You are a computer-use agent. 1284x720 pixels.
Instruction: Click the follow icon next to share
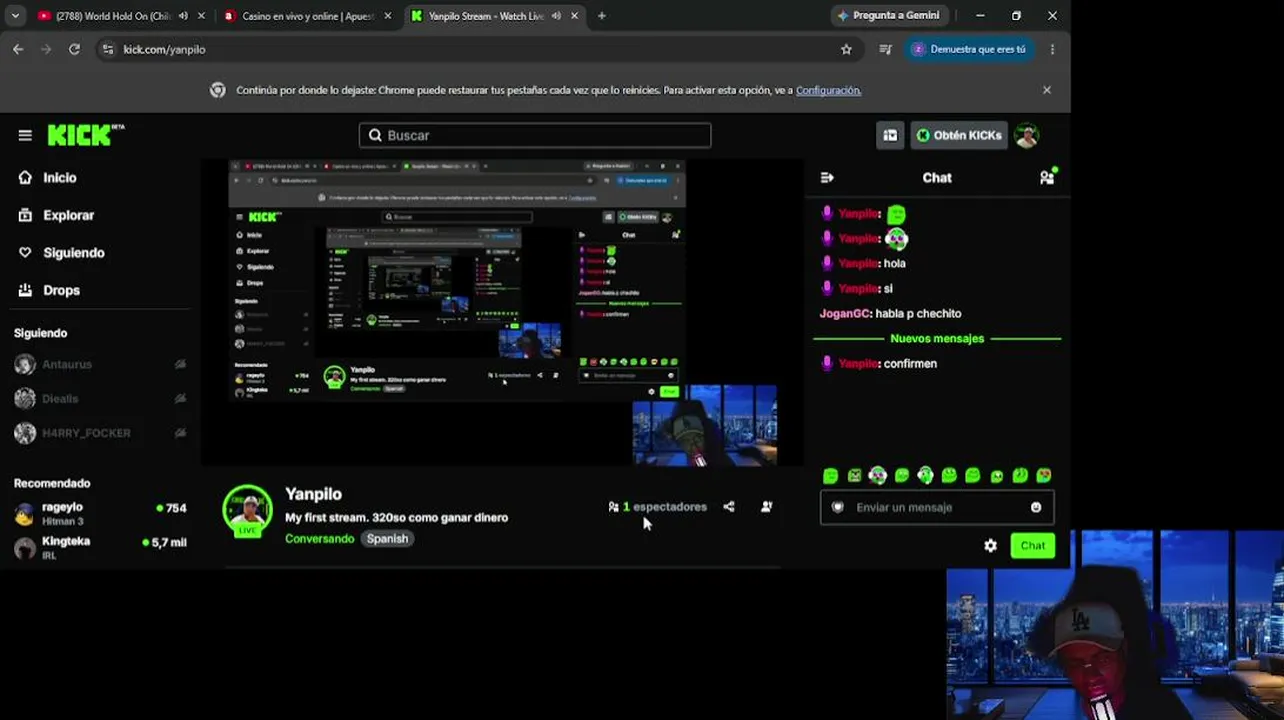pos(766,507)
